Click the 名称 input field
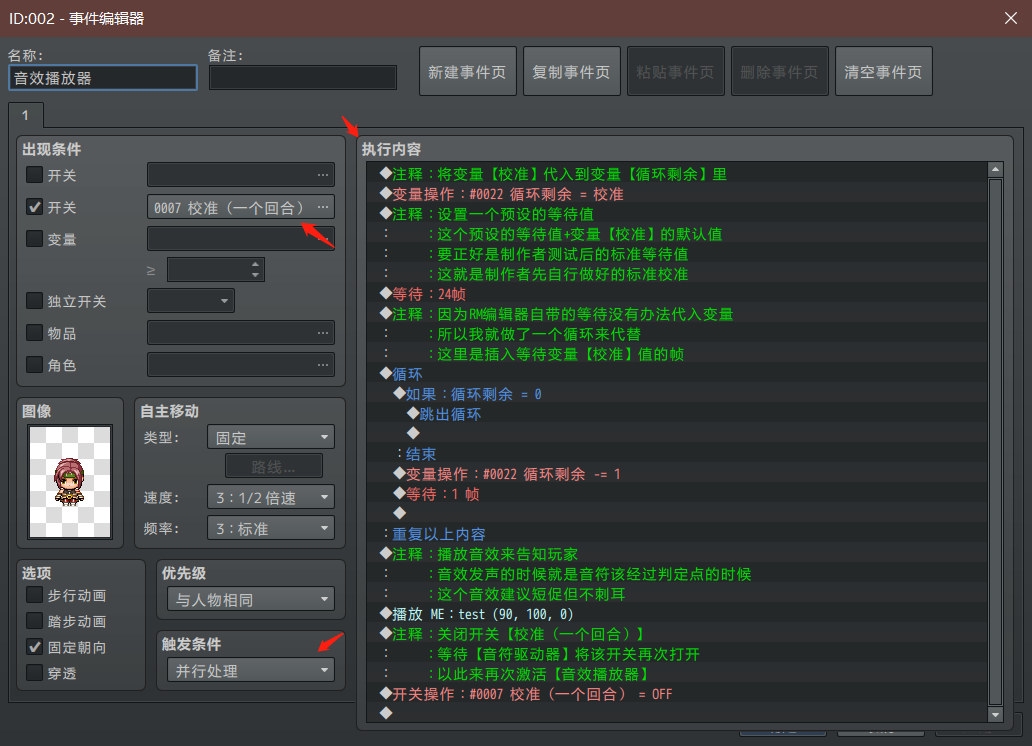1032x746 pixels. point(103,78)
